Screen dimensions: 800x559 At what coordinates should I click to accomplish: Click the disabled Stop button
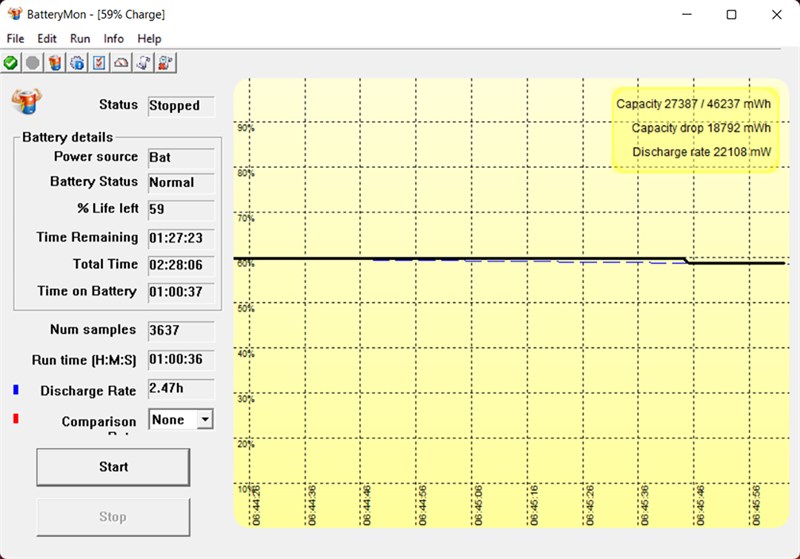(113, 517)
